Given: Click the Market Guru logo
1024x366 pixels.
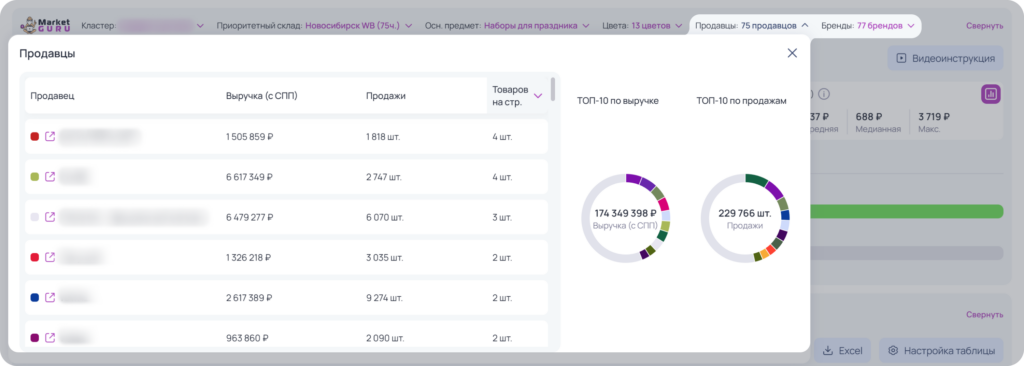Looking at the screenshot, I should (x=46, y=25).
